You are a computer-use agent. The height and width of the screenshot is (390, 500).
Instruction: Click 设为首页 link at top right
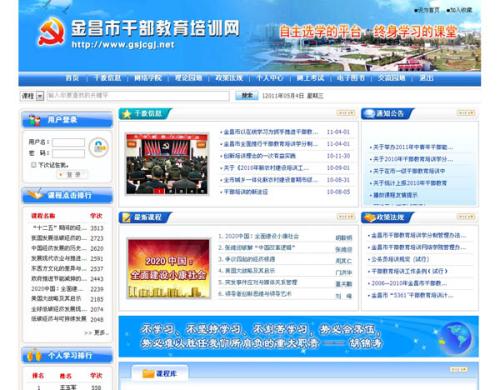coord(427,10)
